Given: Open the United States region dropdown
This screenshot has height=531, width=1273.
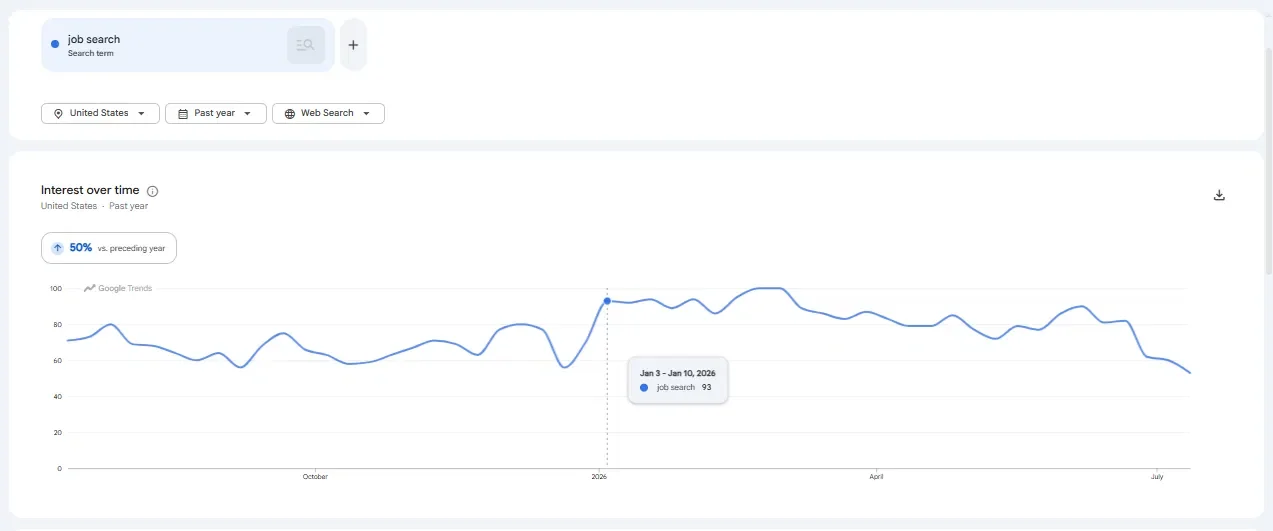Looking at the screenshot, I should coord(100,113).
